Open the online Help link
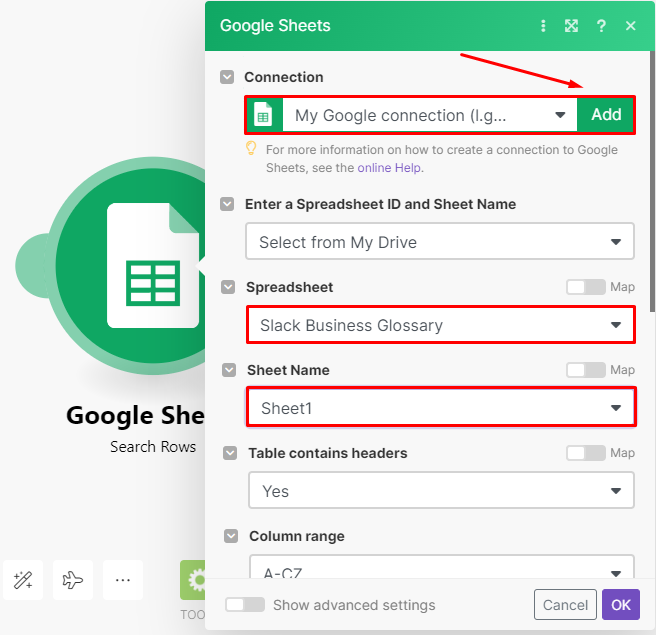This screenshot has width=656, height=635. (x=389, y=168)
